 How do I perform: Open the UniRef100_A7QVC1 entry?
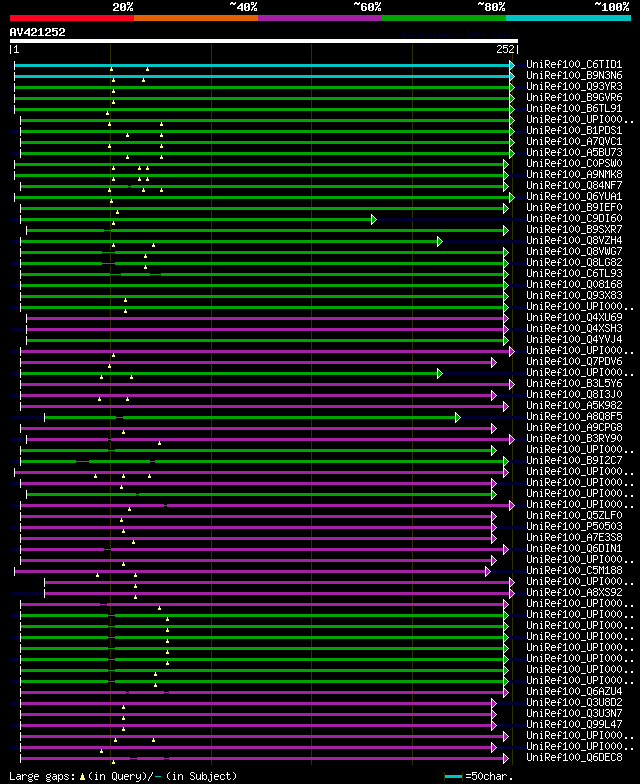[574, 142]
